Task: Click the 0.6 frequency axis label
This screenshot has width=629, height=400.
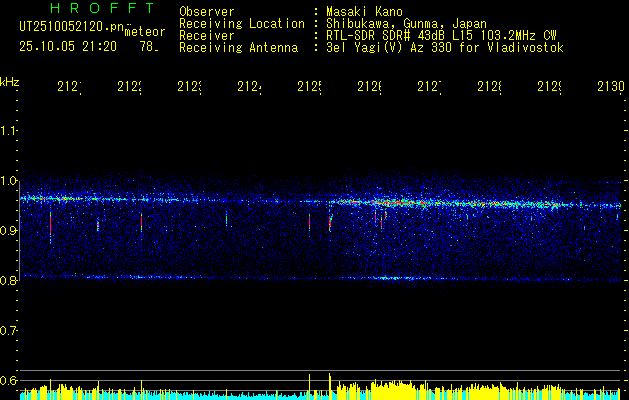Action: click(8, 380)
